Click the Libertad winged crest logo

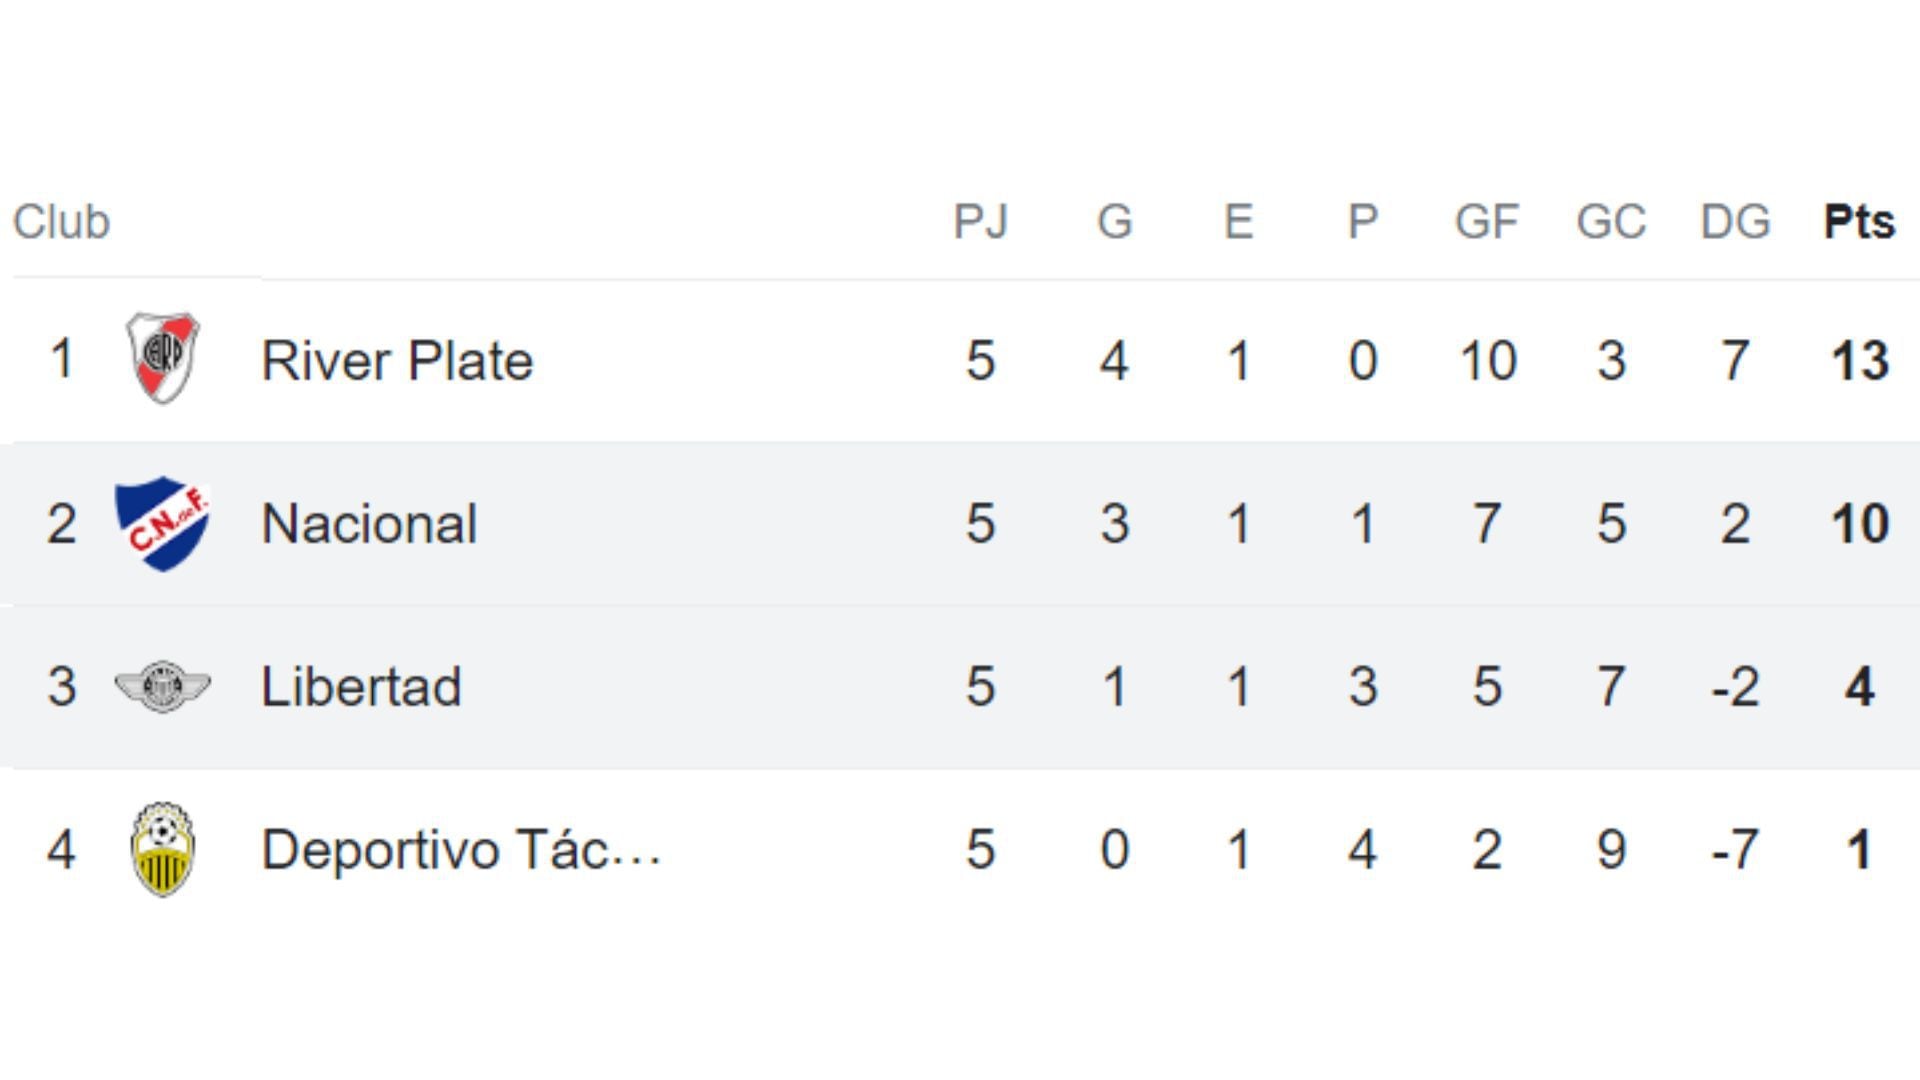[x=162, y=686]
